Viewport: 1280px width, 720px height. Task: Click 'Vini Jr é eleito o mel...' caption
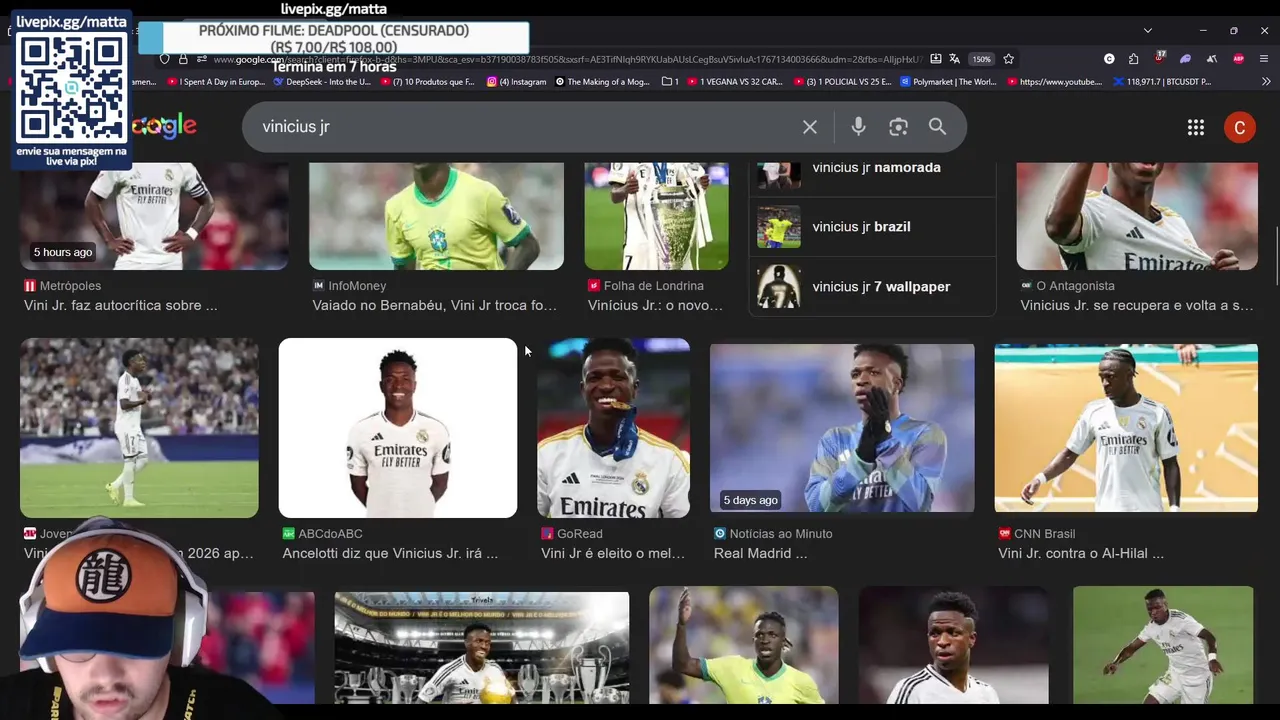click(x=613, y=554)
